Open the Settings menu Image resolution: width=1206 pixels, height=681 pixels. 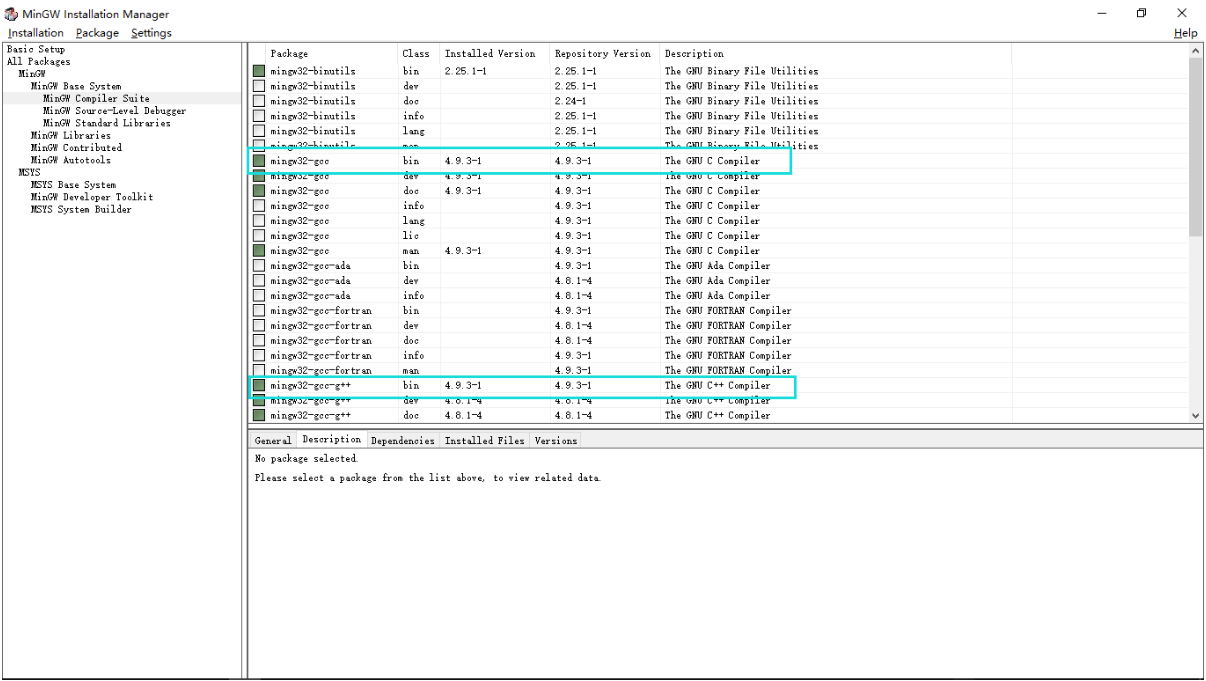[151, 33]
